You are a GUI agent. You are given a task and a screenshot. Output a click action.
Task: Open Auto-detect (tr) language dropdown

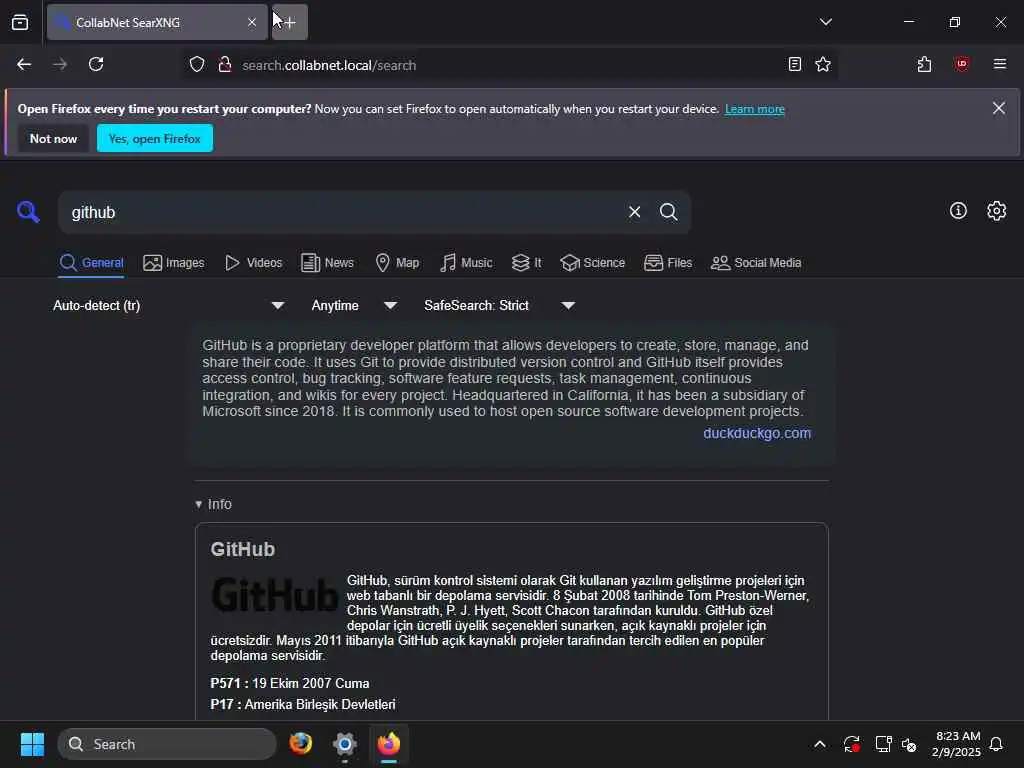pos(168,306)
